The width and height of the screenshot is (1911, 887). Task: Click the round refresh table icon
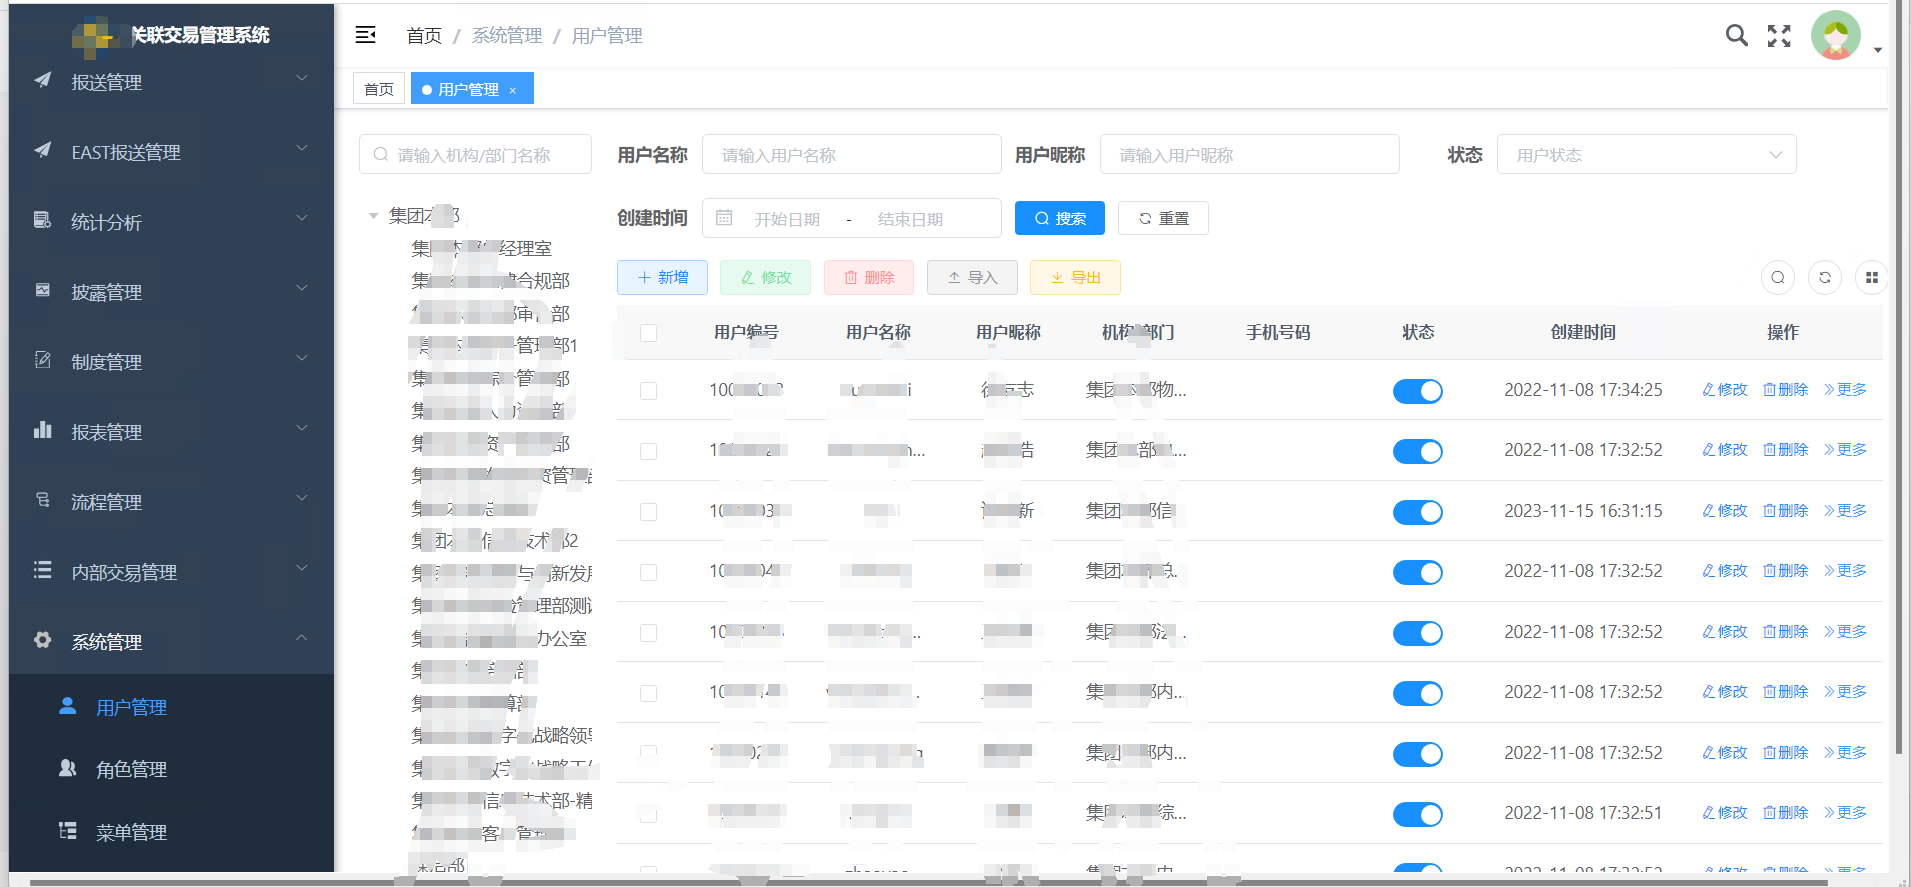click(1825, 277)
